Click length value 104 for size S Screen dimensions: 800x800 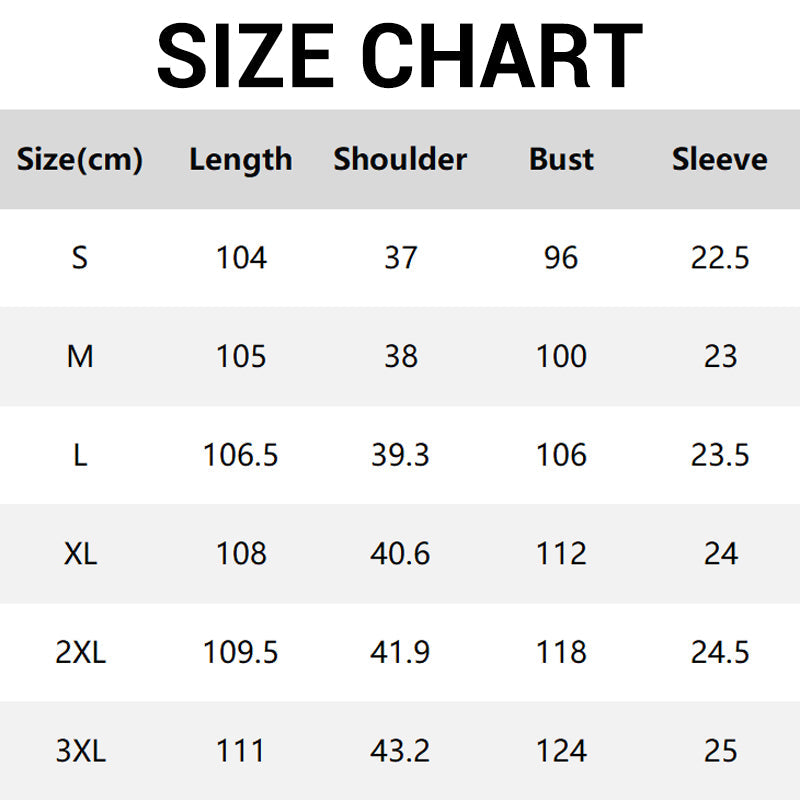(241, 258)
